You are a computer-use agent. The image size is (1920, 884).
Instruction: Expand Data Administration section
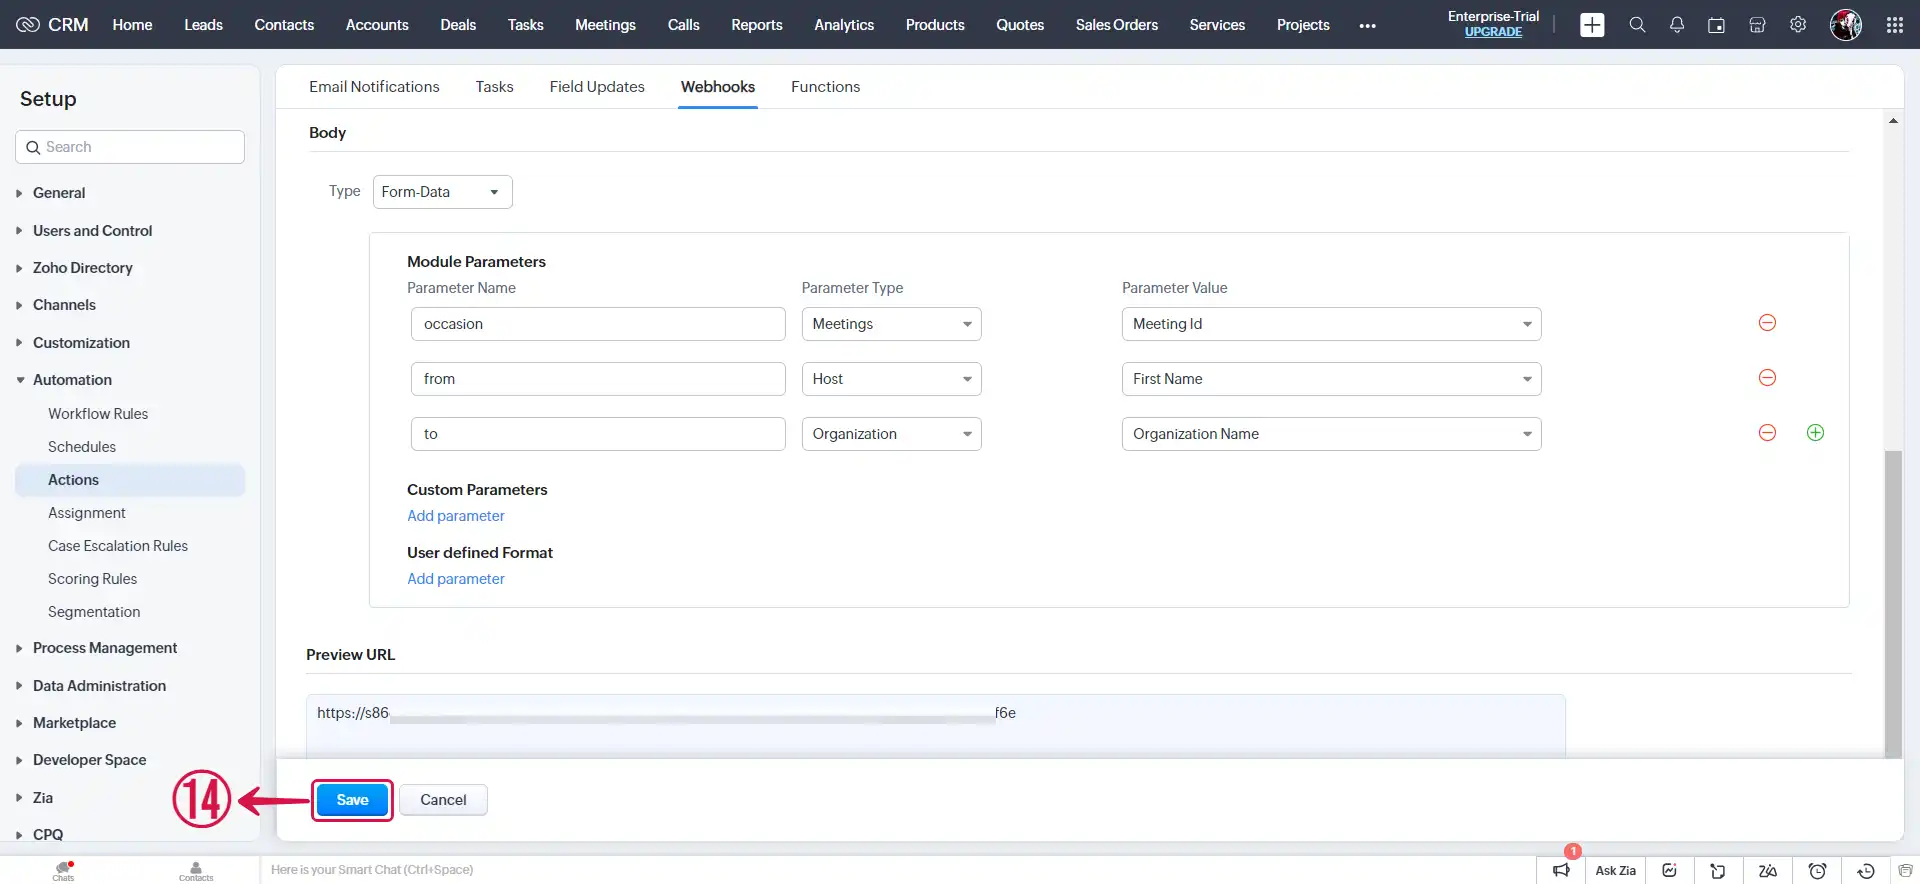(x=99, y=686)
